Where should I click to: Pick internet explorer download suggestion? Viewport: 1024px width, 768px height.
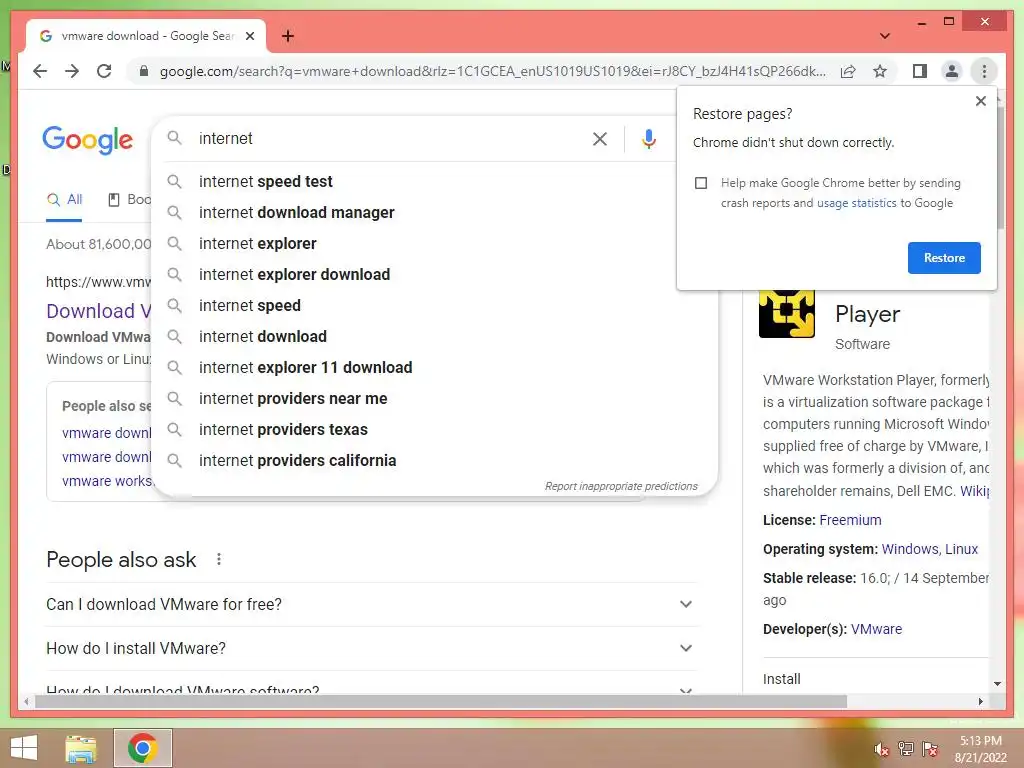[x=434, y=274]
